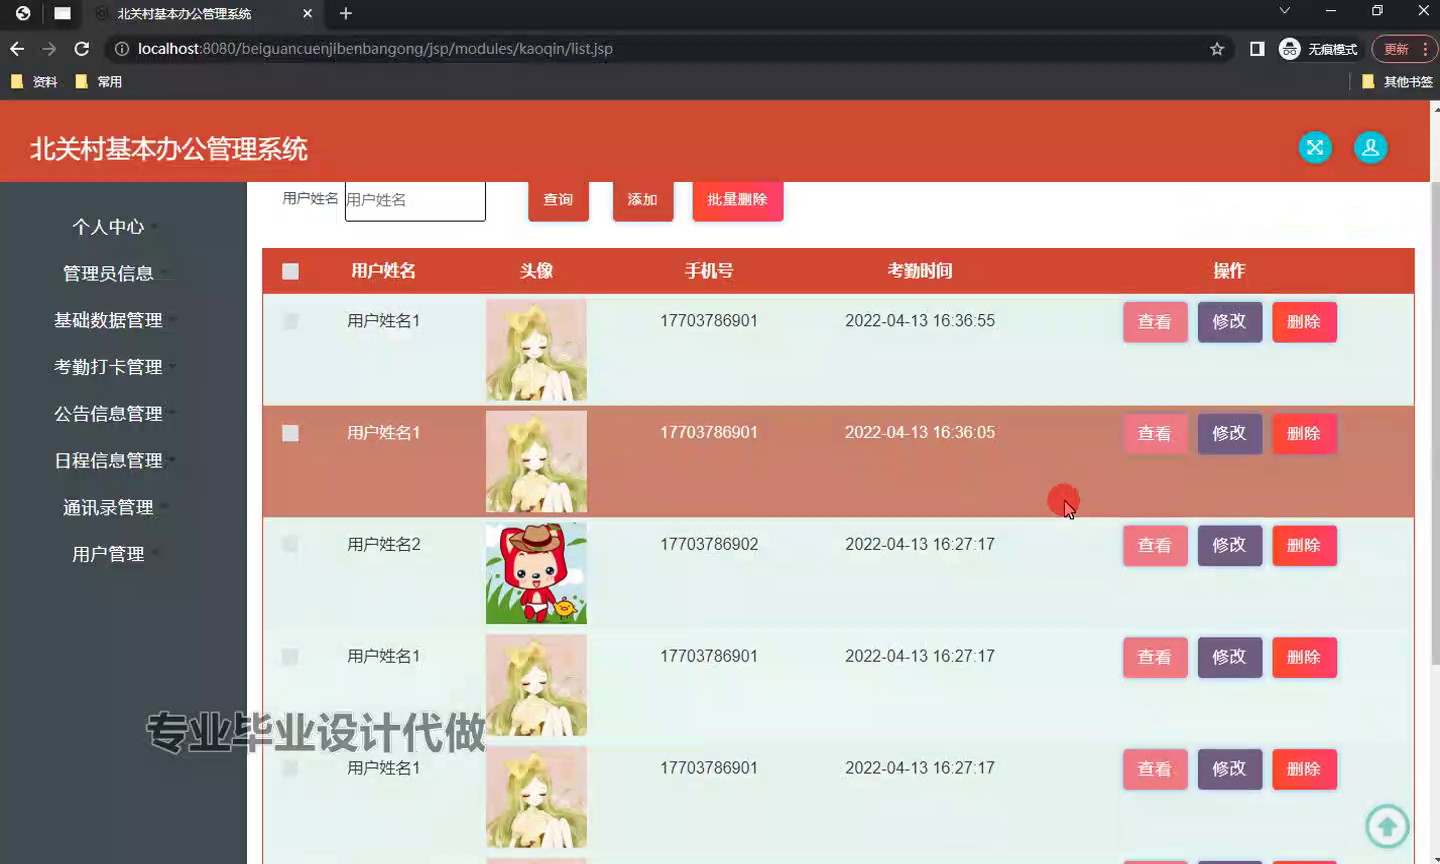Close the 北关村基本办公管理系统 tab
Image resolution: width=1440 pixels, height=864 pixels.
[307, 14]
